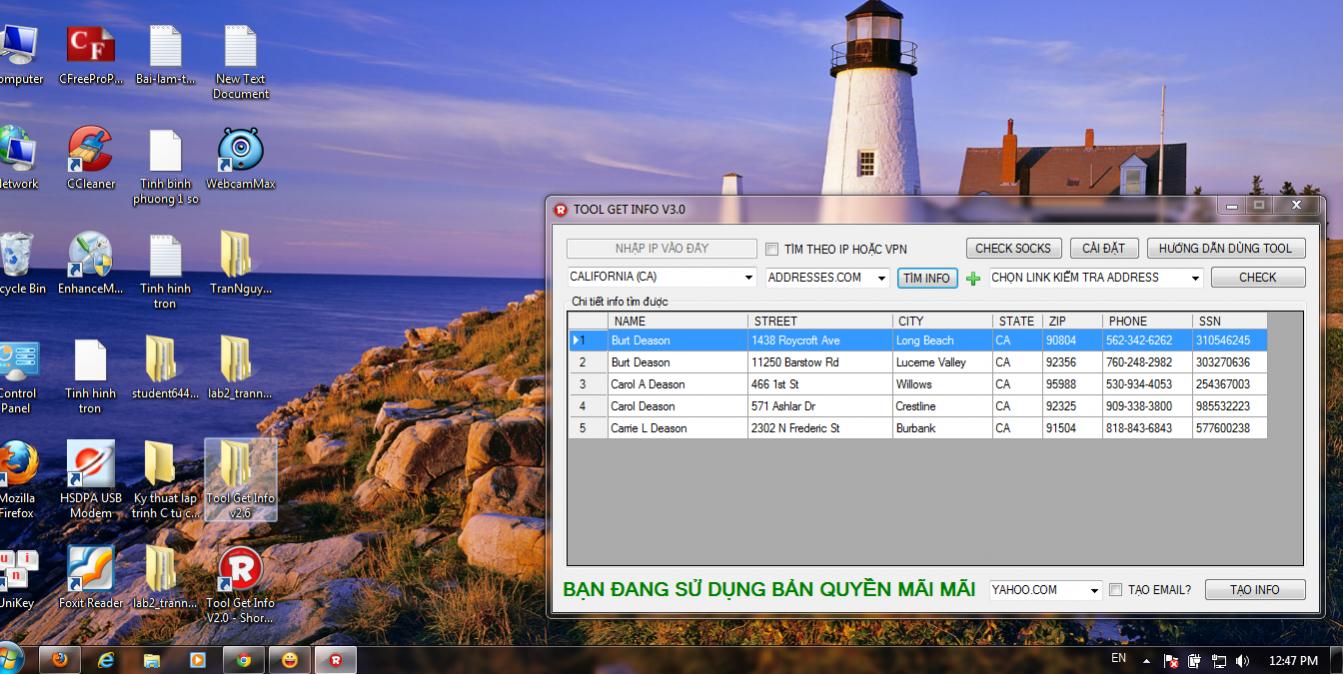Click the Firefox icon in the taskbar
1343x674 pixels.
(60, 660)
